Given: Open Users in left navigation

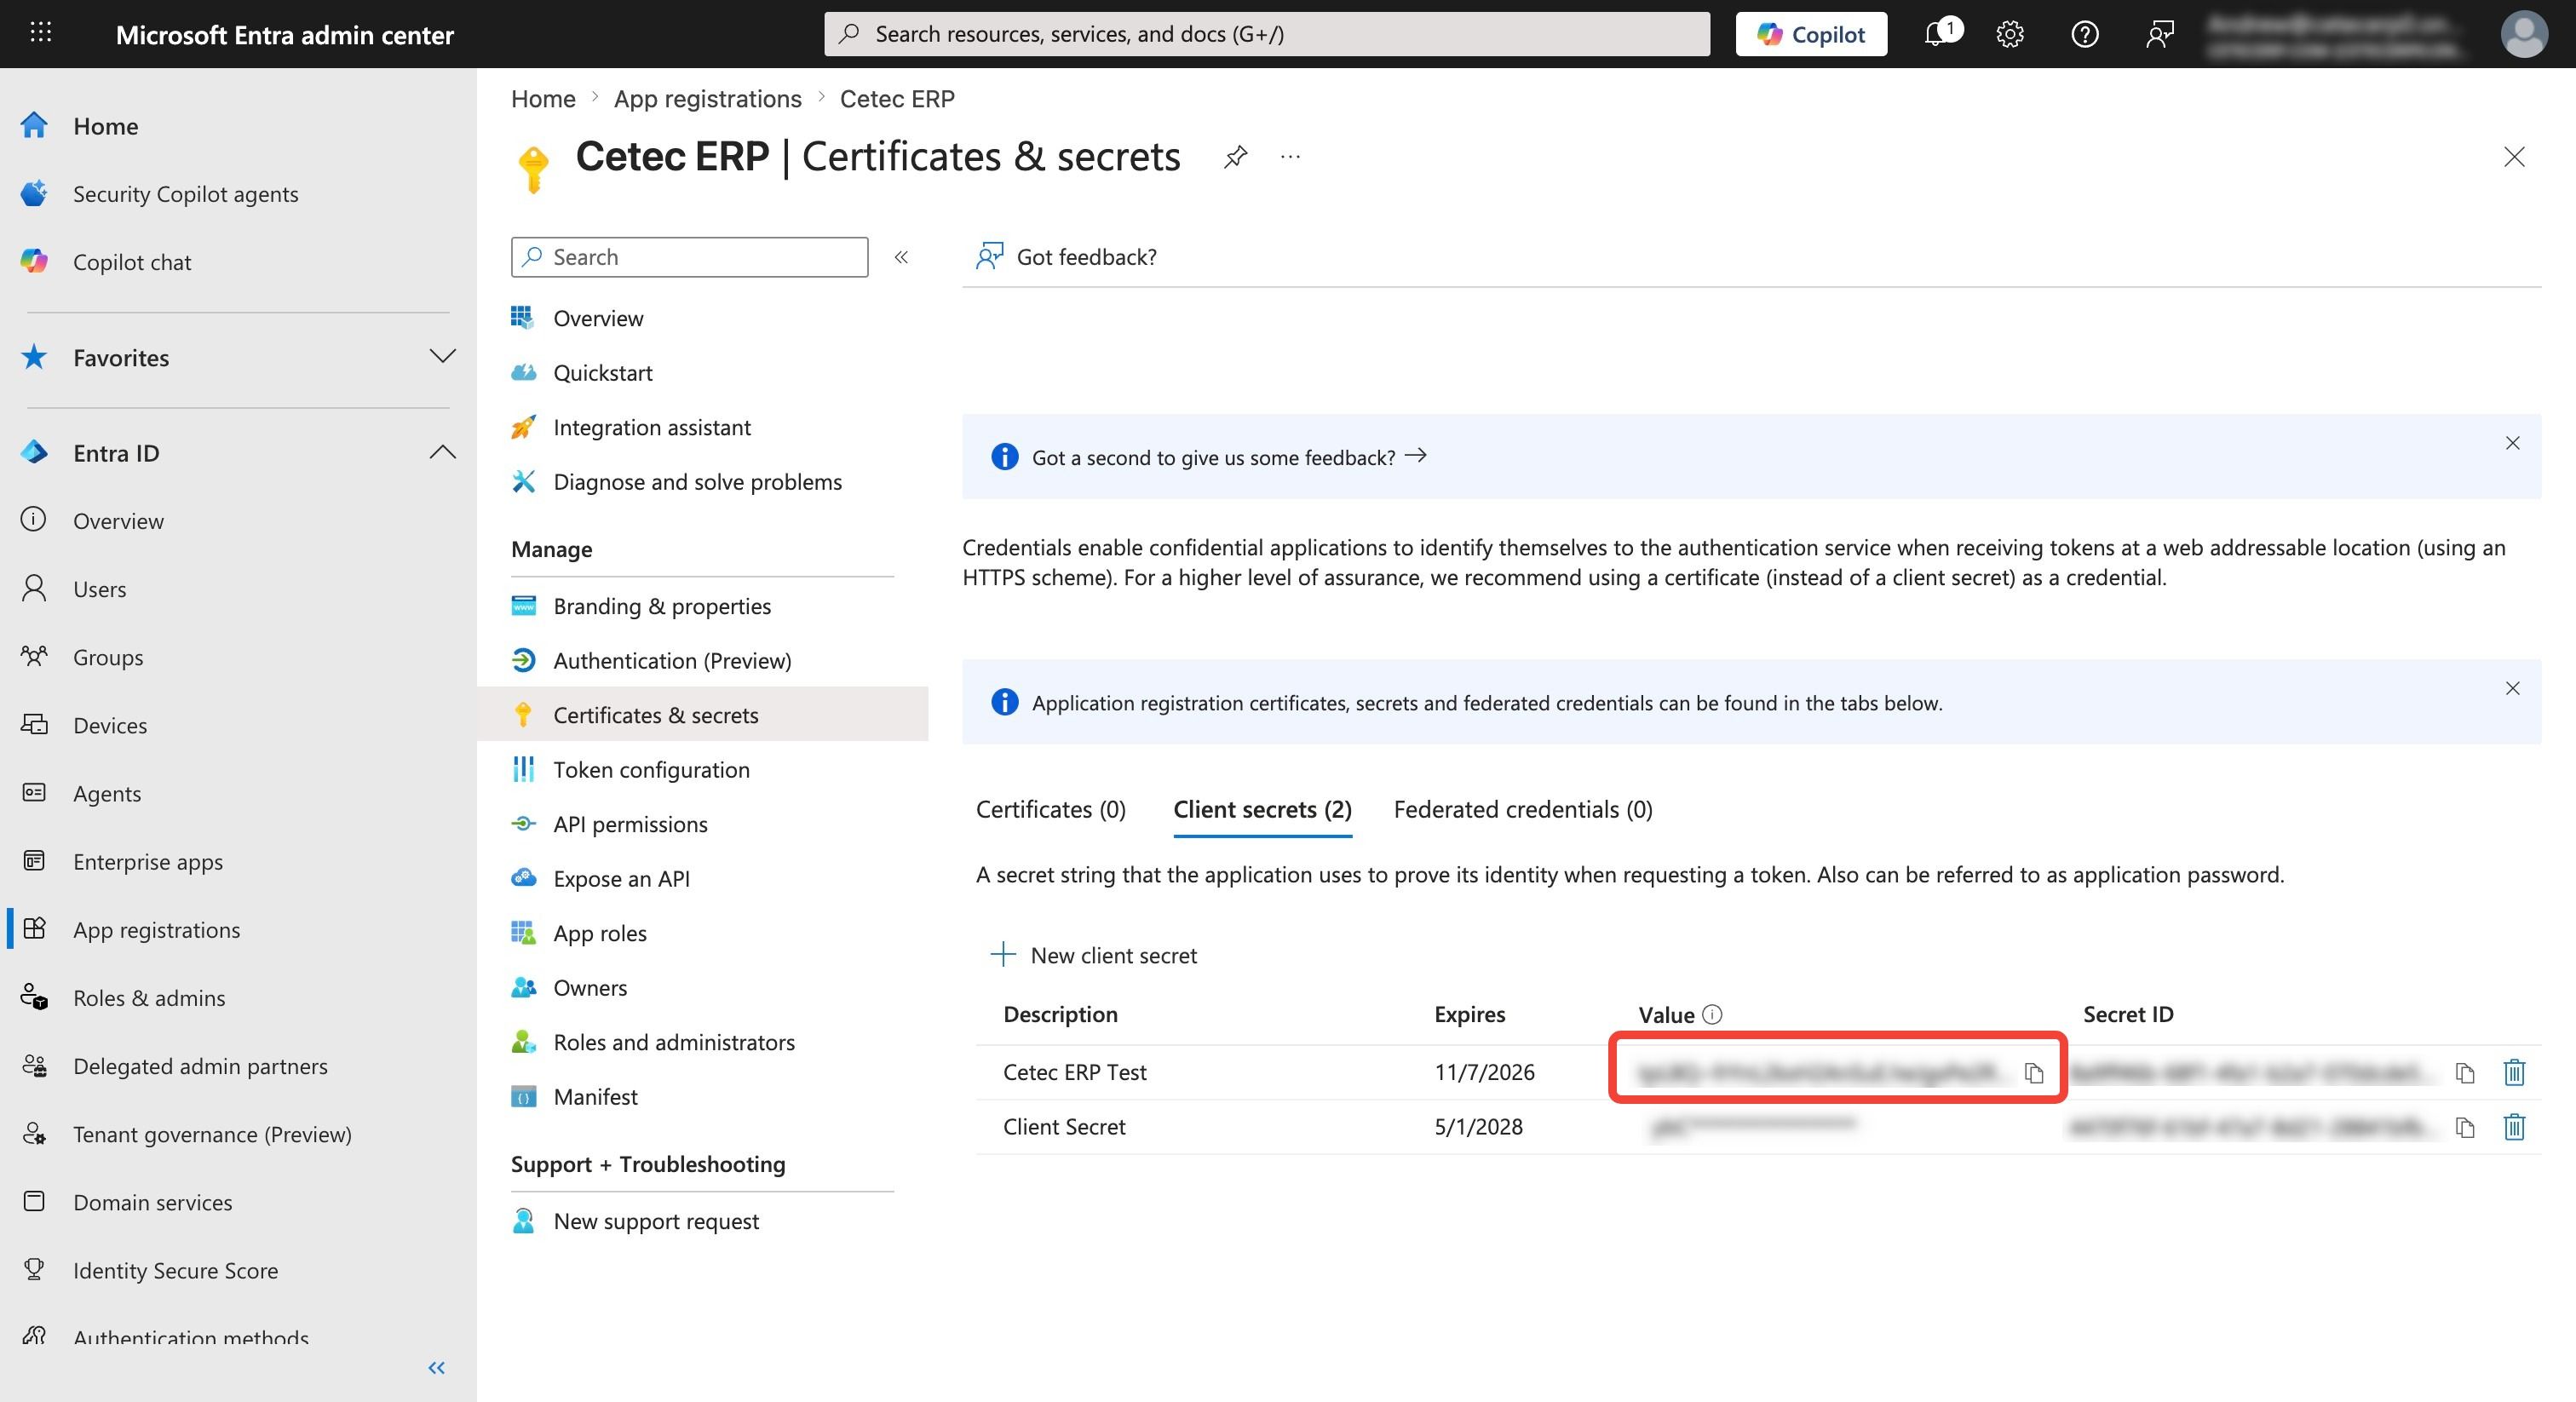Looking at the screenshot, I should coord(99,589).
